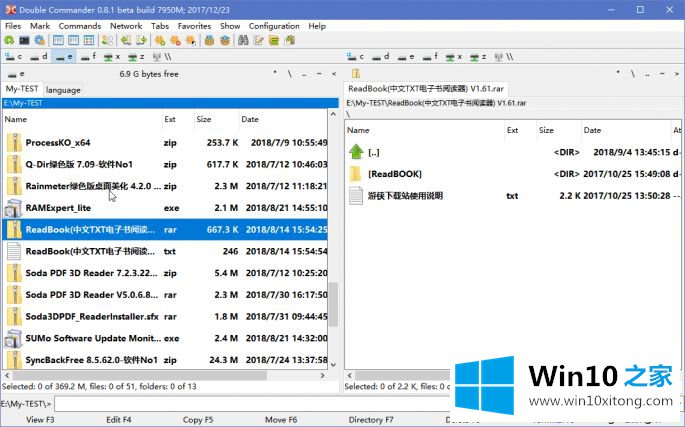Screen dimensions: 685x427
Task: Select the RAMExpert_lite exe file
Action: point(165,208)
